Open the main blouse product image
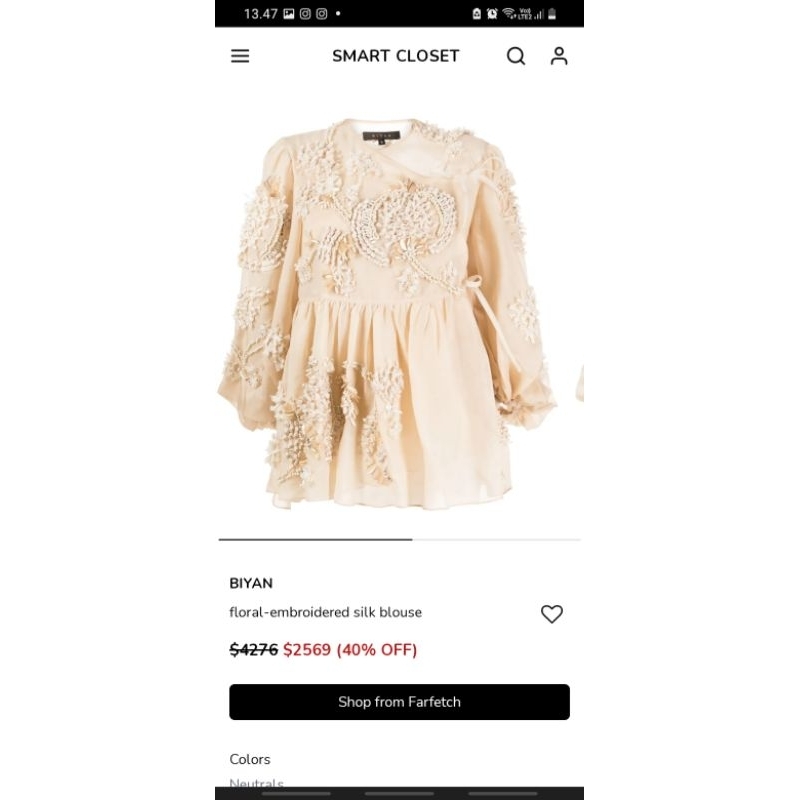The height and width of the screenshot is (800, 800). click(x=387, y=314)
